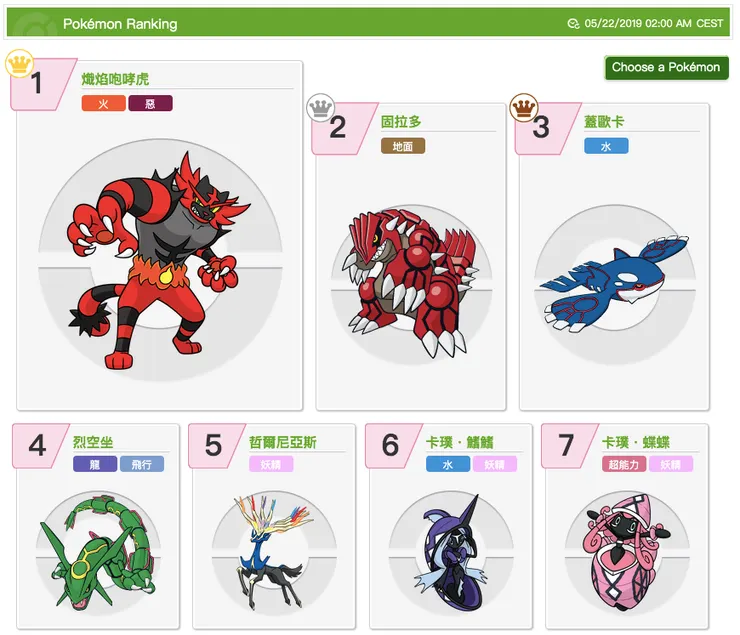Select the Kyogre artwork in rank 3
Screen dimensions: 740x635
(x=614, y=283)
